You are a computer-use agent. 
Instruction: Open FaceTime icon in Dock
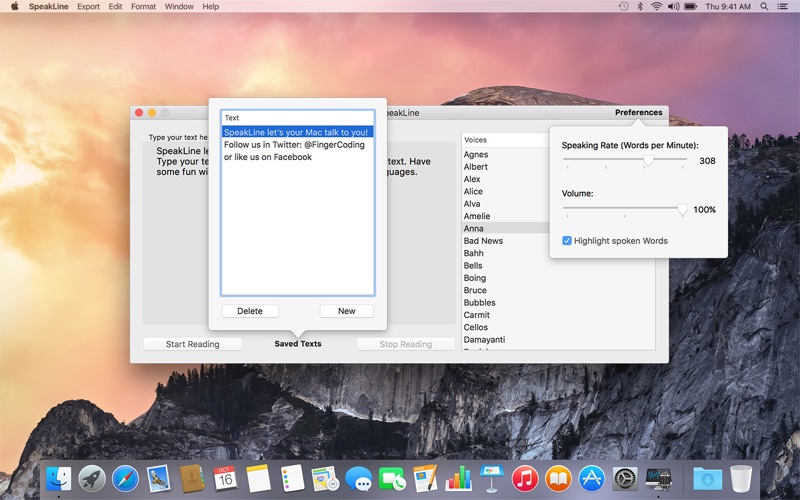392,479
